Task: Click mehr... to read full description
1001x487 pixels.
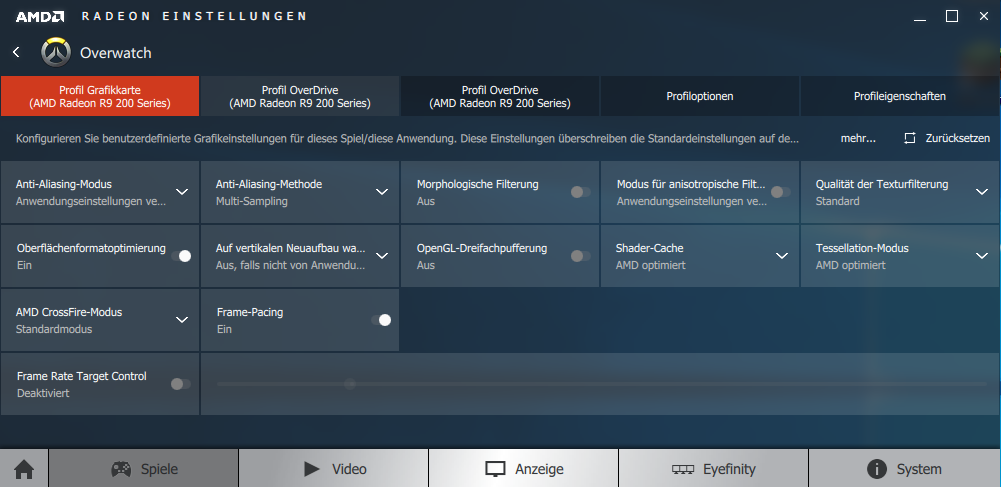Action: (858, 138)
